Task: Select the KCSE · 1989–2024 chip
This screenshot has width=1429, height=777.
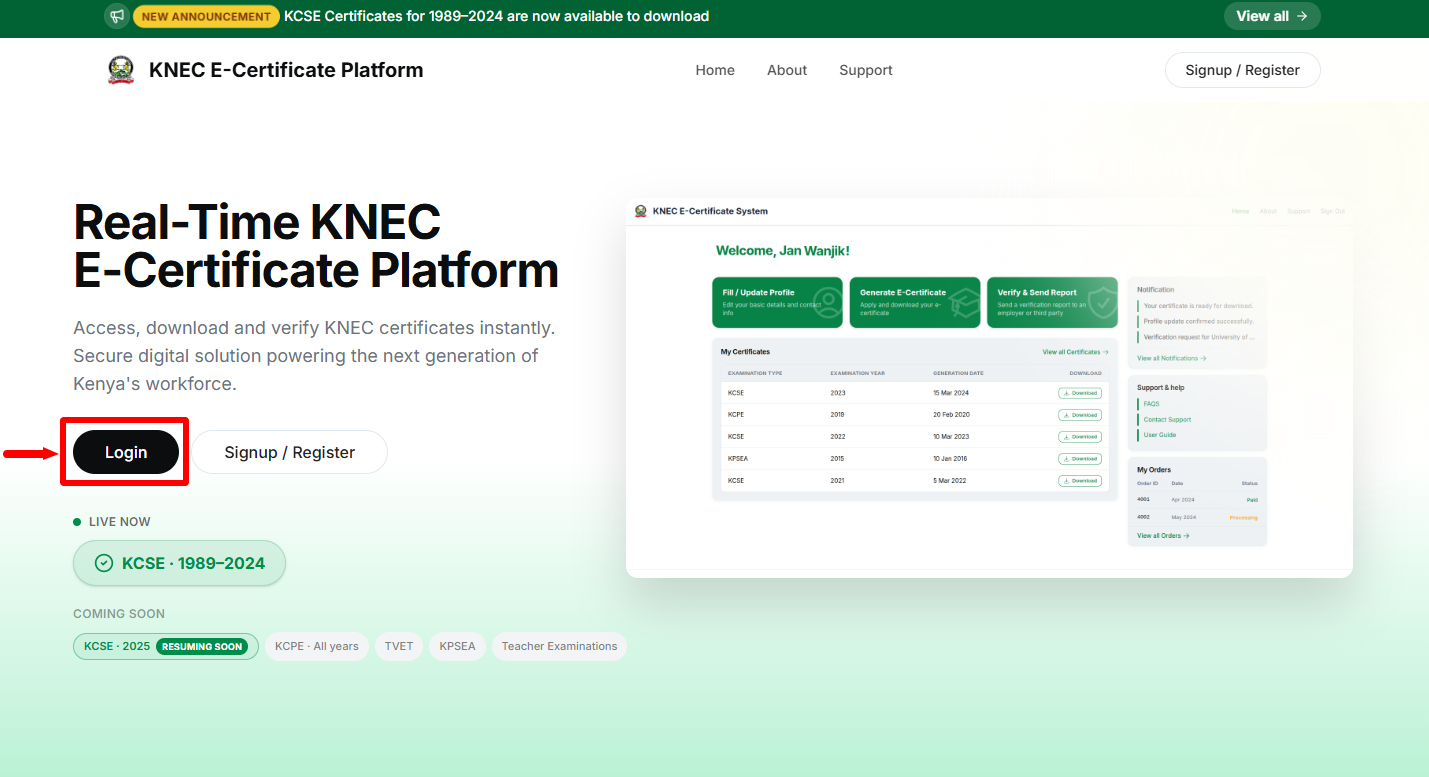Action: click(x=179, y=563)
